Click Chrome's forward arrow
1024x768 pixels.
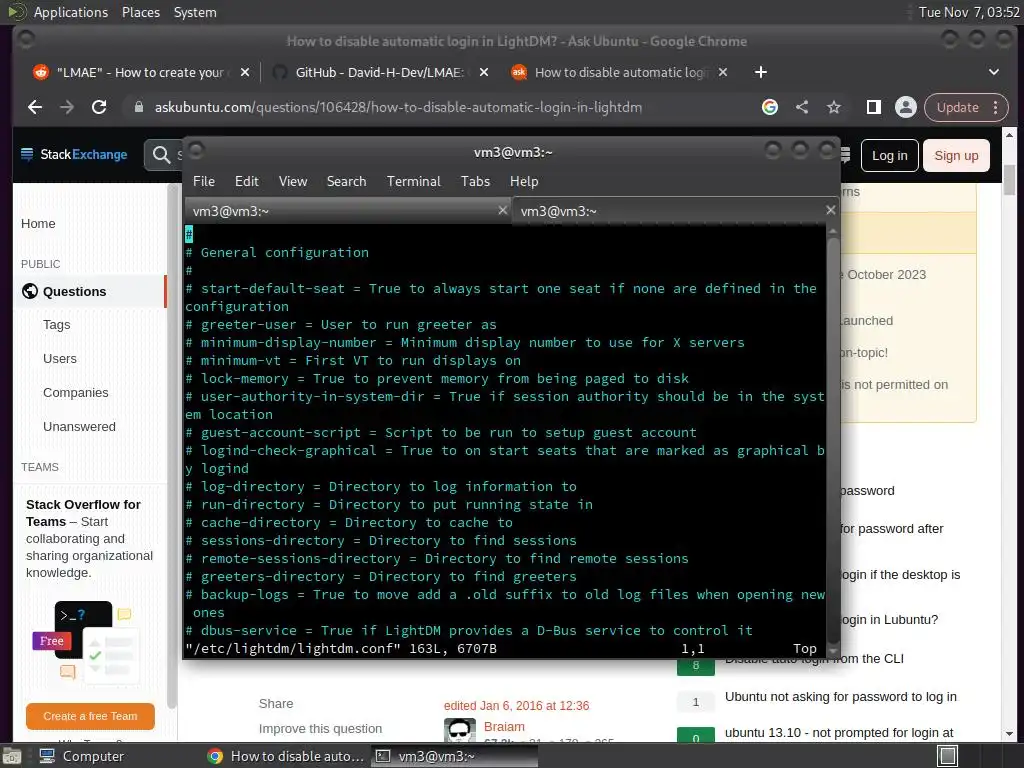[67, 107]
